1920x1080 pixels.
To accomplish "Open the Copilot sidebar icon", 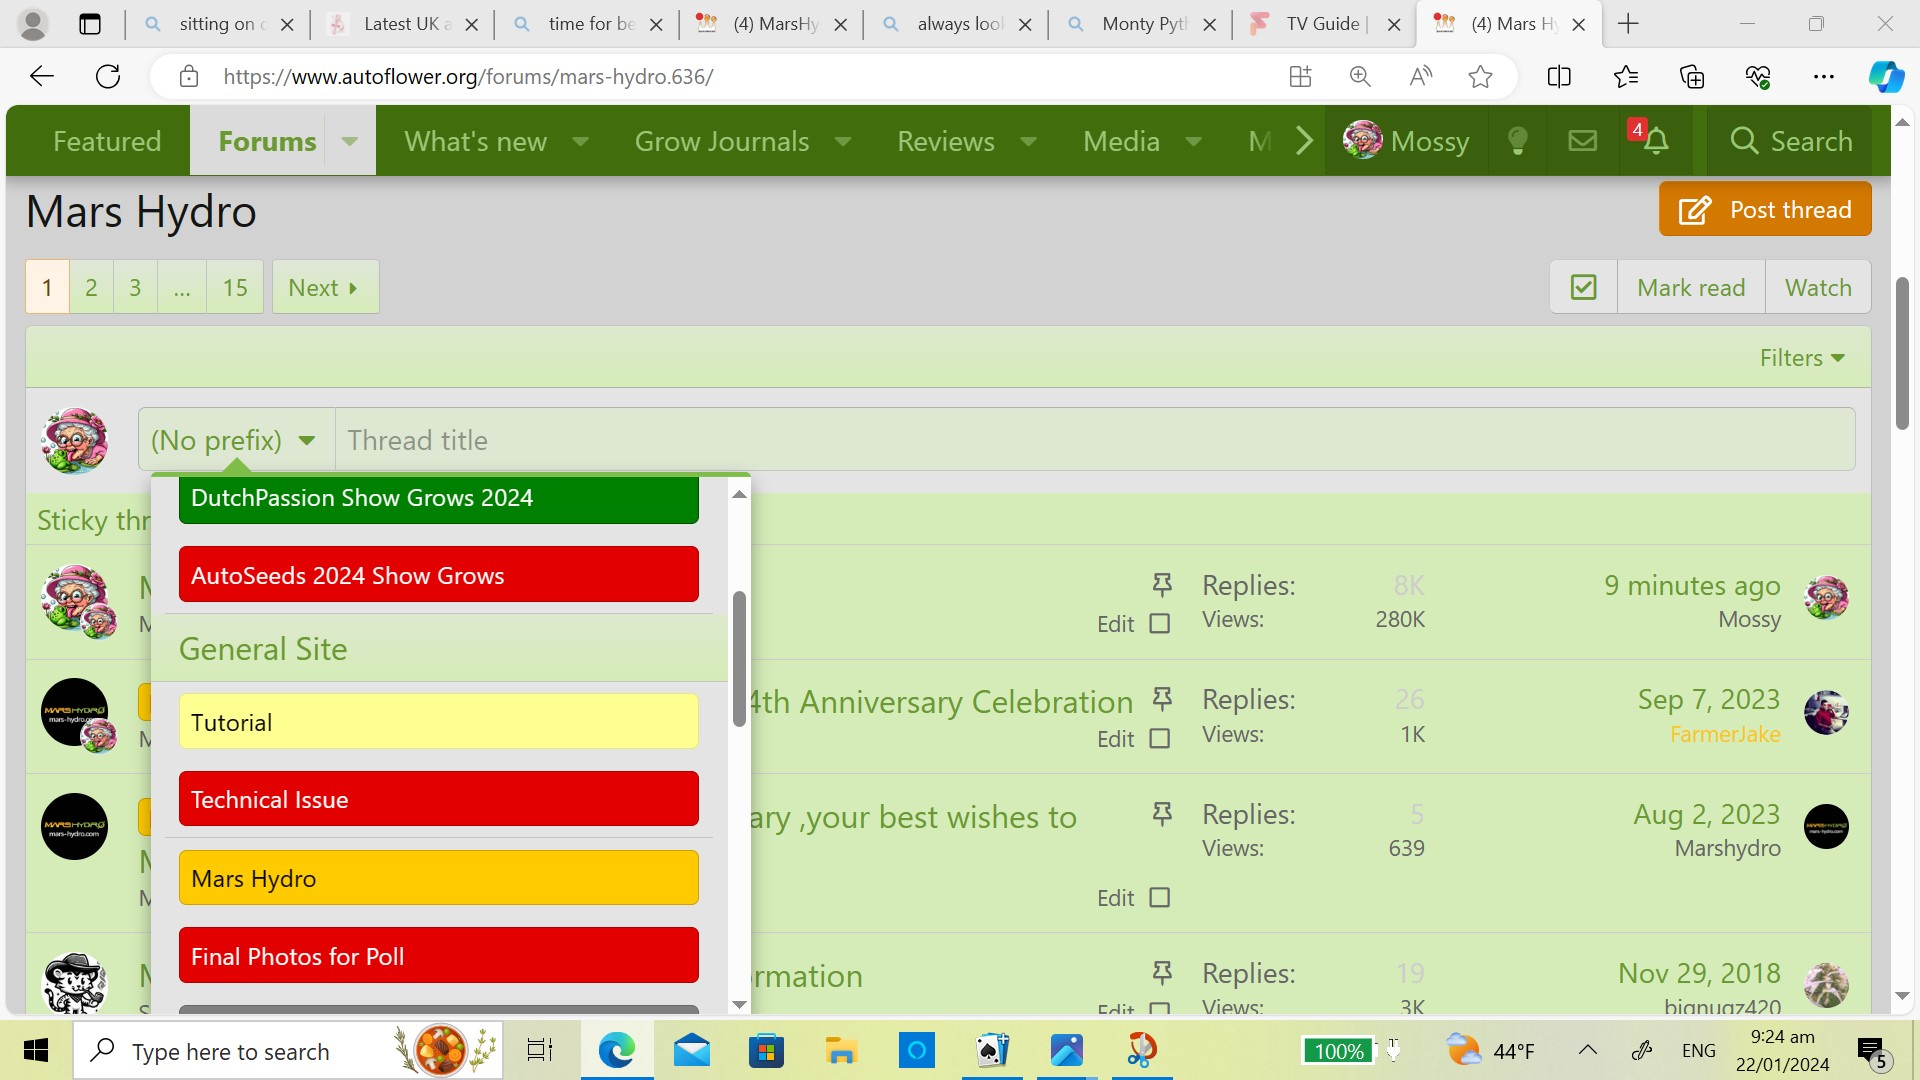I will pyautogui.click(x=1887, y=77).
